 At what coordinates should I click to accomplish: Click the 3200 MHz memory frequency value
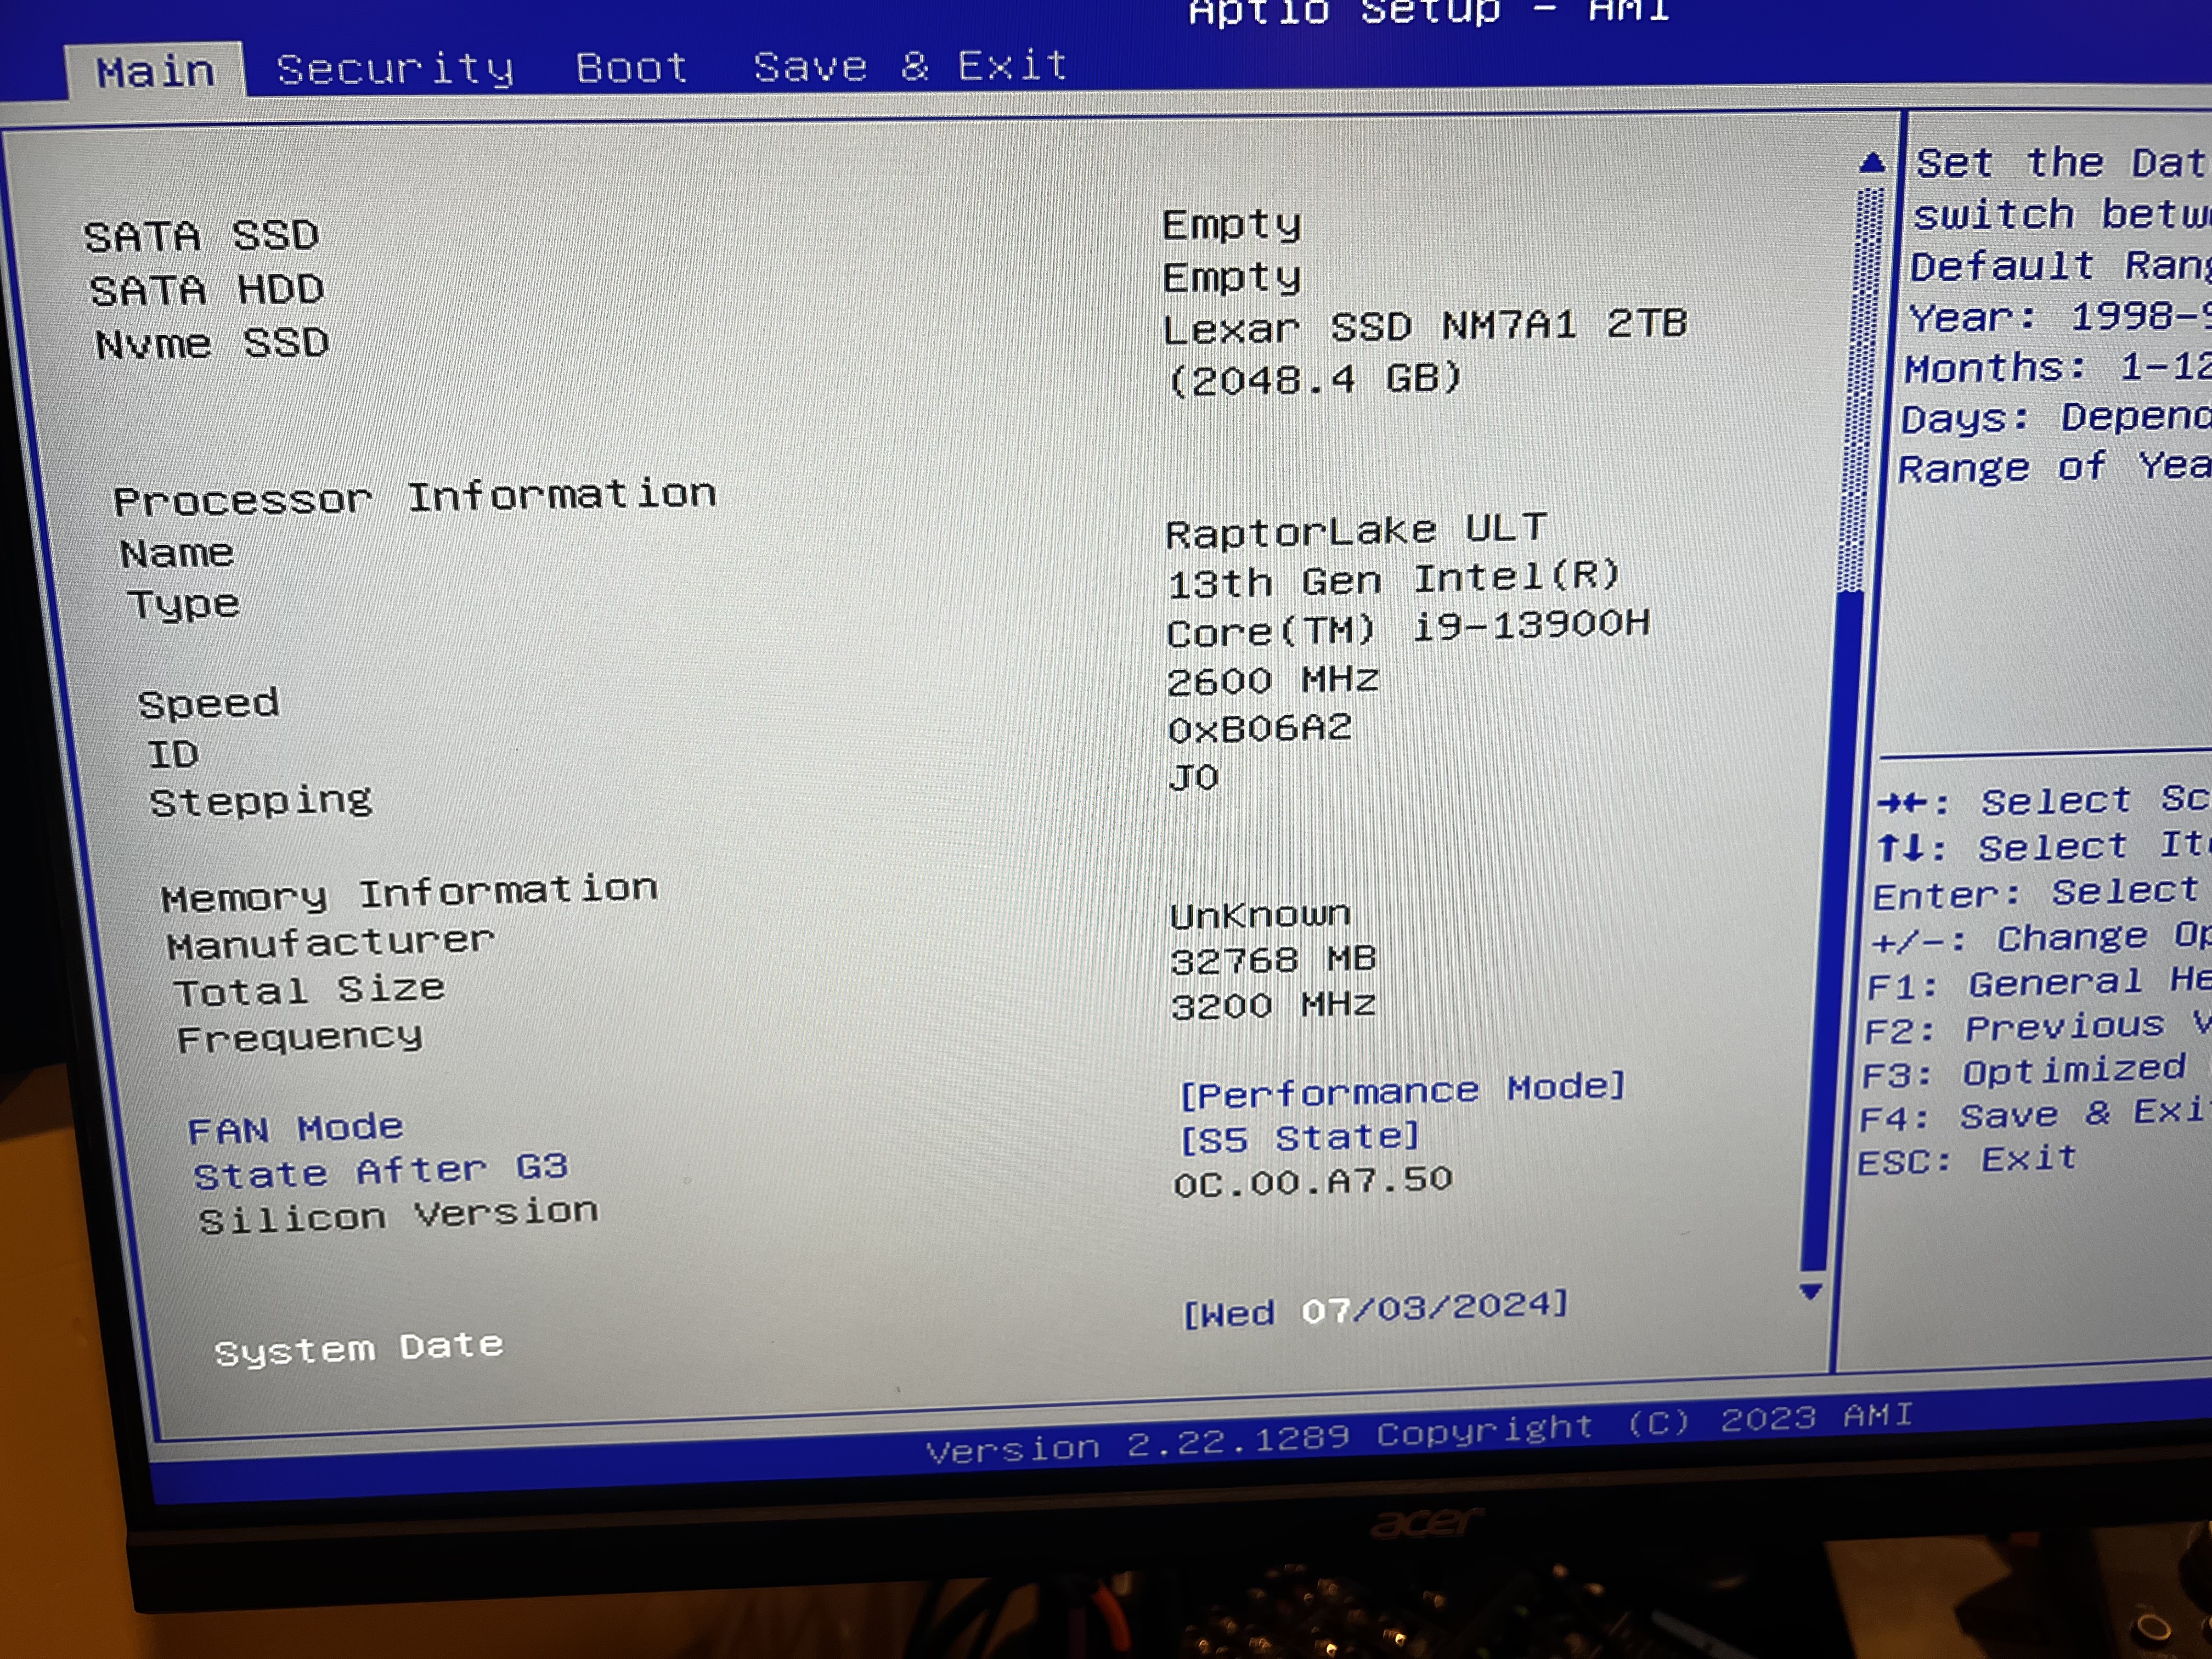(x=1273, y=1005)
